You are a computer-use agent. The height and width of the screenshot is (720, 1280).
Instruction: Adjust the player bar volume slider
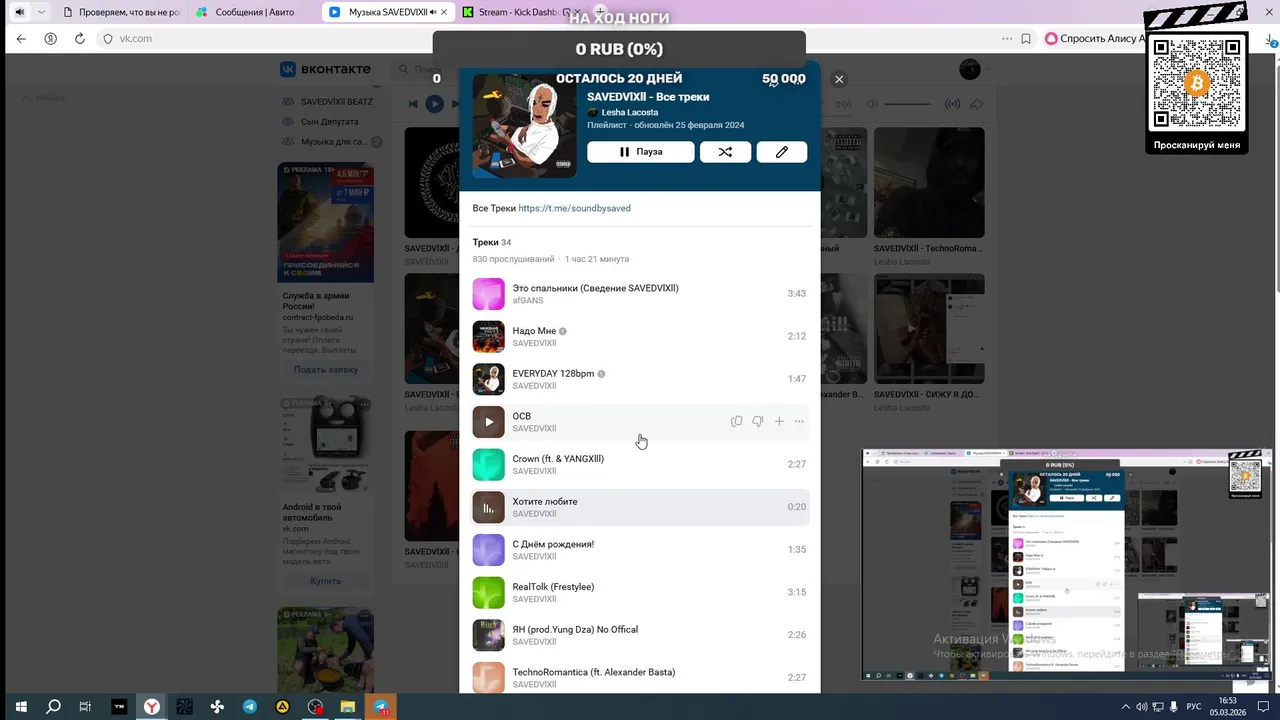click(907, 104)
